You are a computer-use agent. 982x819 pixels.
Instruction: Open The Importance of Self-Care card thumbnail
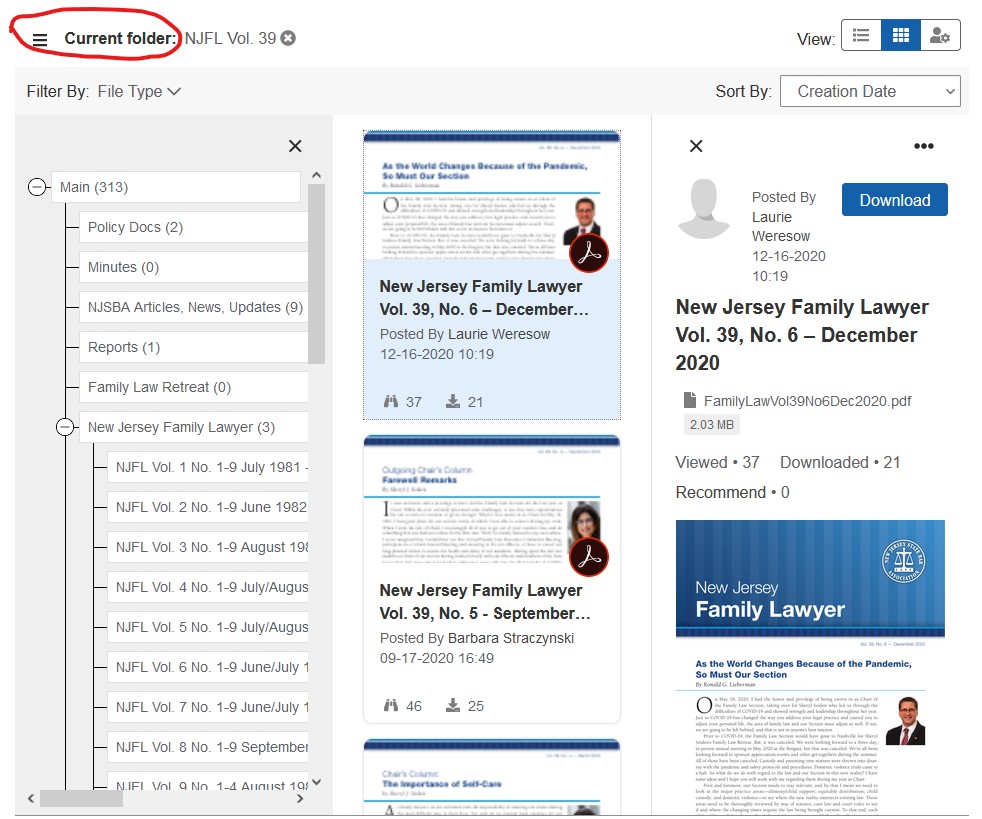492,777
